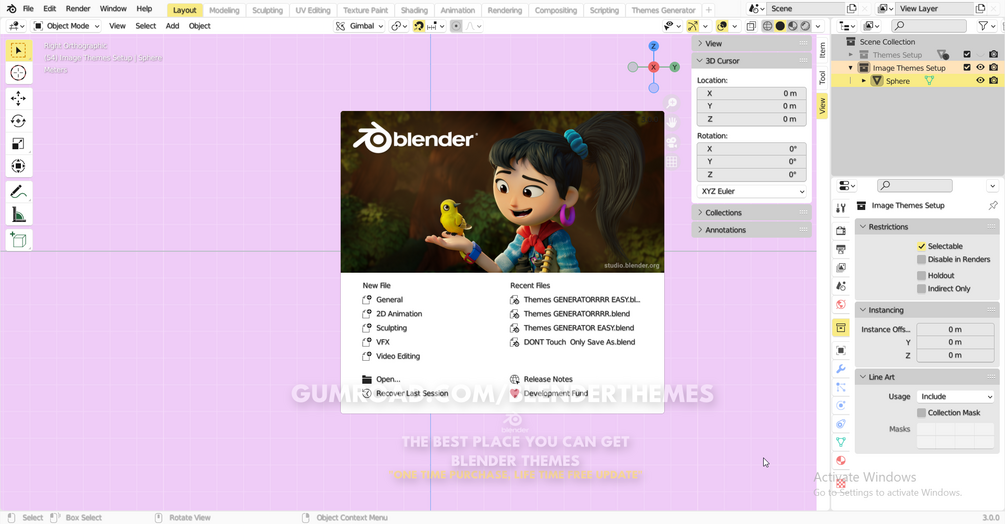Viewport: 1005px width, 524px height.
Task: Open the Object Mode dropdown
Action: pyautogui.click(x=67, y=26)
